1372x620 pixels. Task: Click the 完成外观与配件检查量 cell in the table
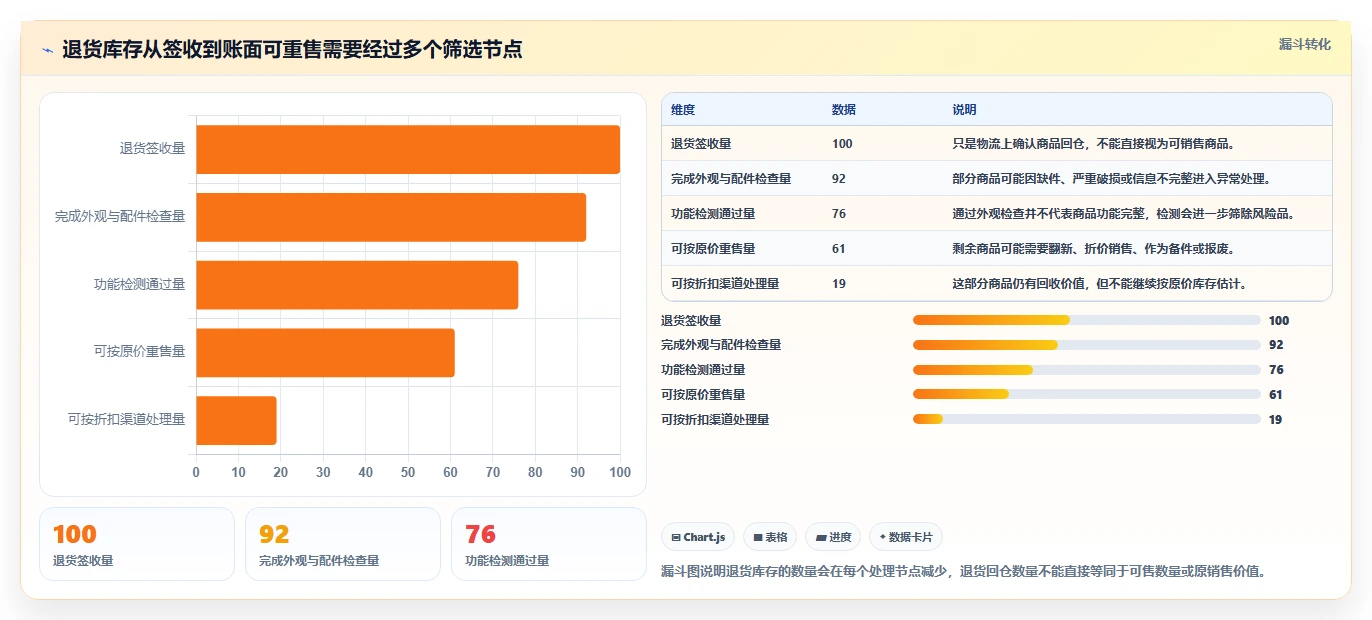731,179
